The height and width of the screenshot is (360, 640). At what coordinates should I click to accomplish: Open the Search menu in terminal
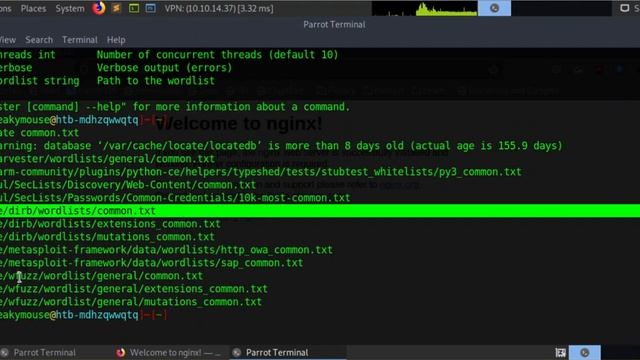click(x=39, y=40)
